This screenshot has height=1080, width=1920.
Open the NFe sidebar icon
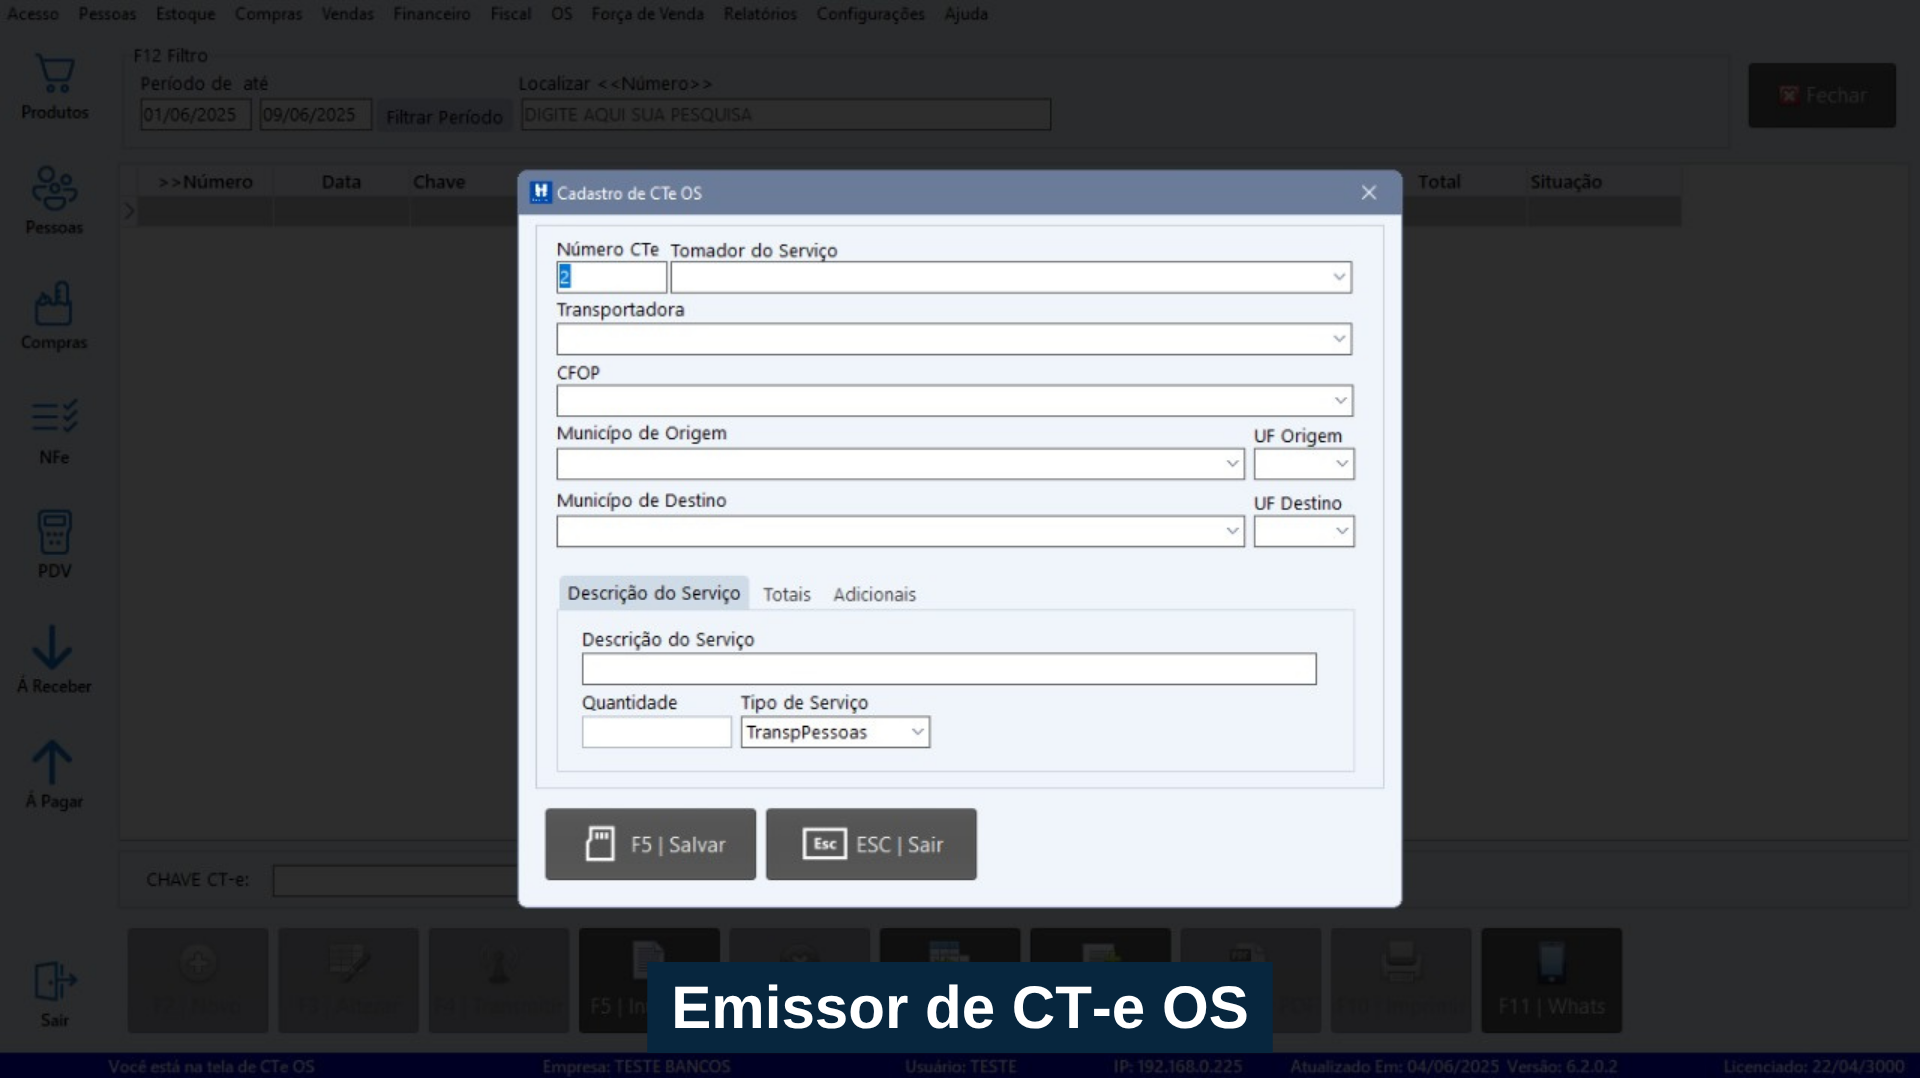(x=54, y=431)
